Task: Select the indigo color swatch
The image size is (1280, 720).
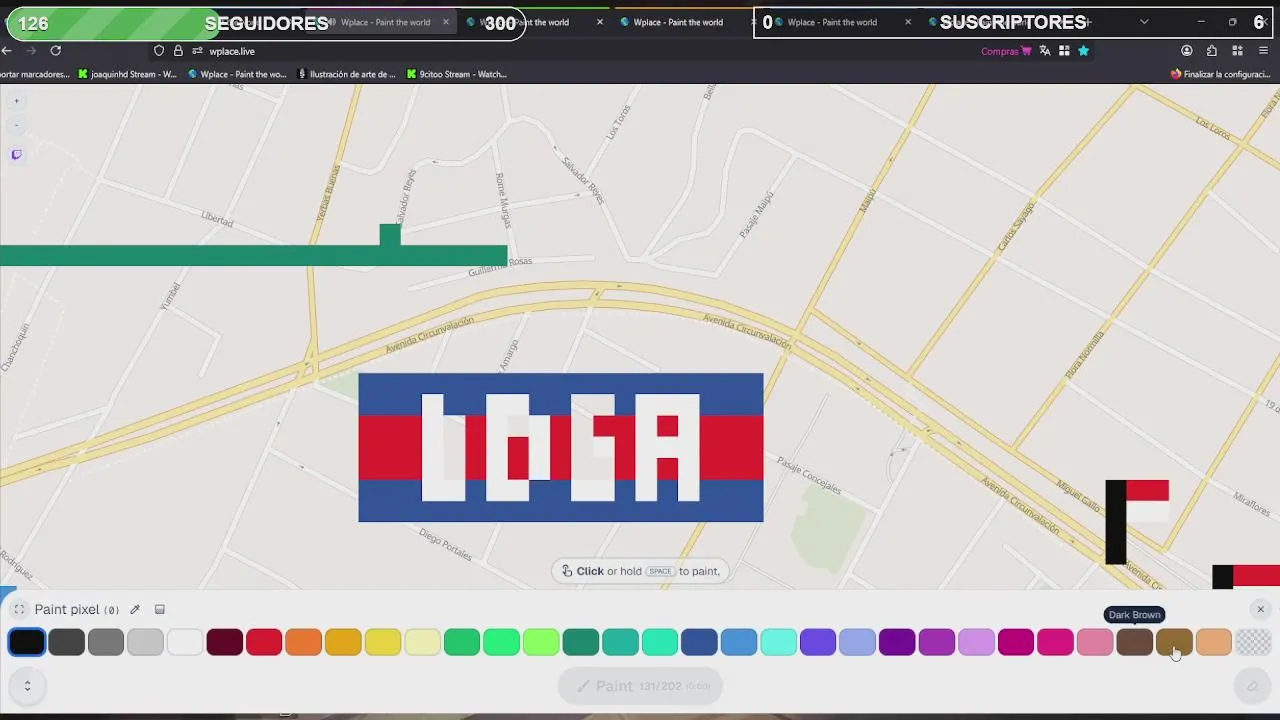Action: [x=818, y=642]
